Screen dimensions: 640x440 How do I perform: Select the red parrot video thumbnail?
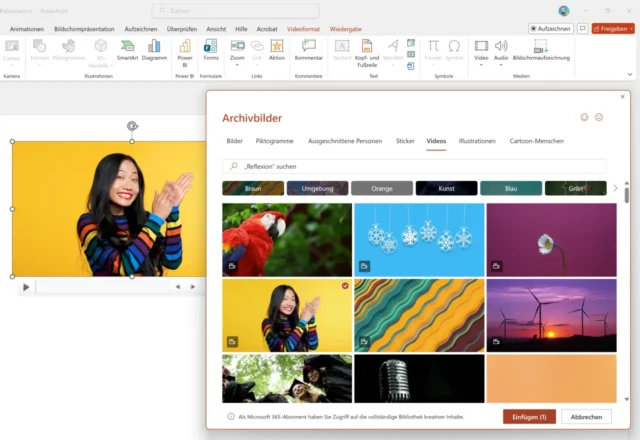point(286,240)
